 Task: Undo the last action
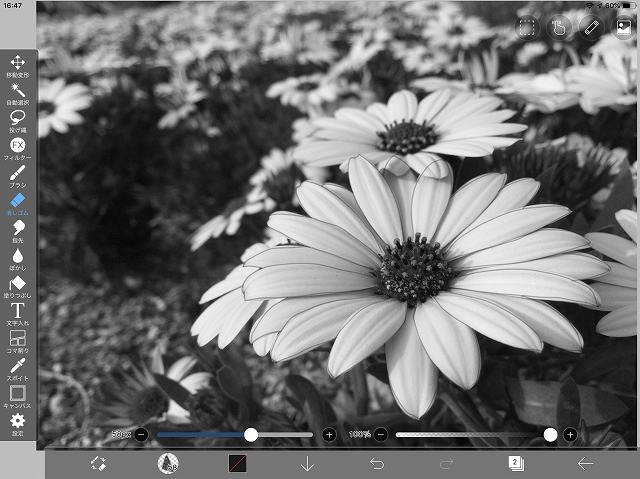377,464
